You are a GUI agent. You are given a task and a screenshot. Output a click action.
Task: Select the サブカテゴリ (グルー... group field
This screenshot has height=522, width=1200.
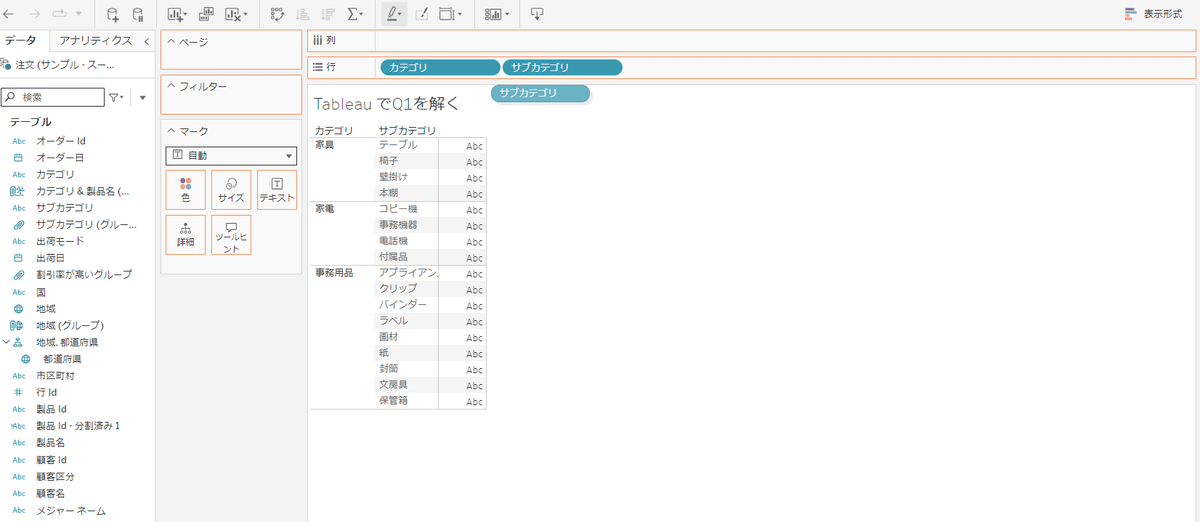tap(85, 224)
